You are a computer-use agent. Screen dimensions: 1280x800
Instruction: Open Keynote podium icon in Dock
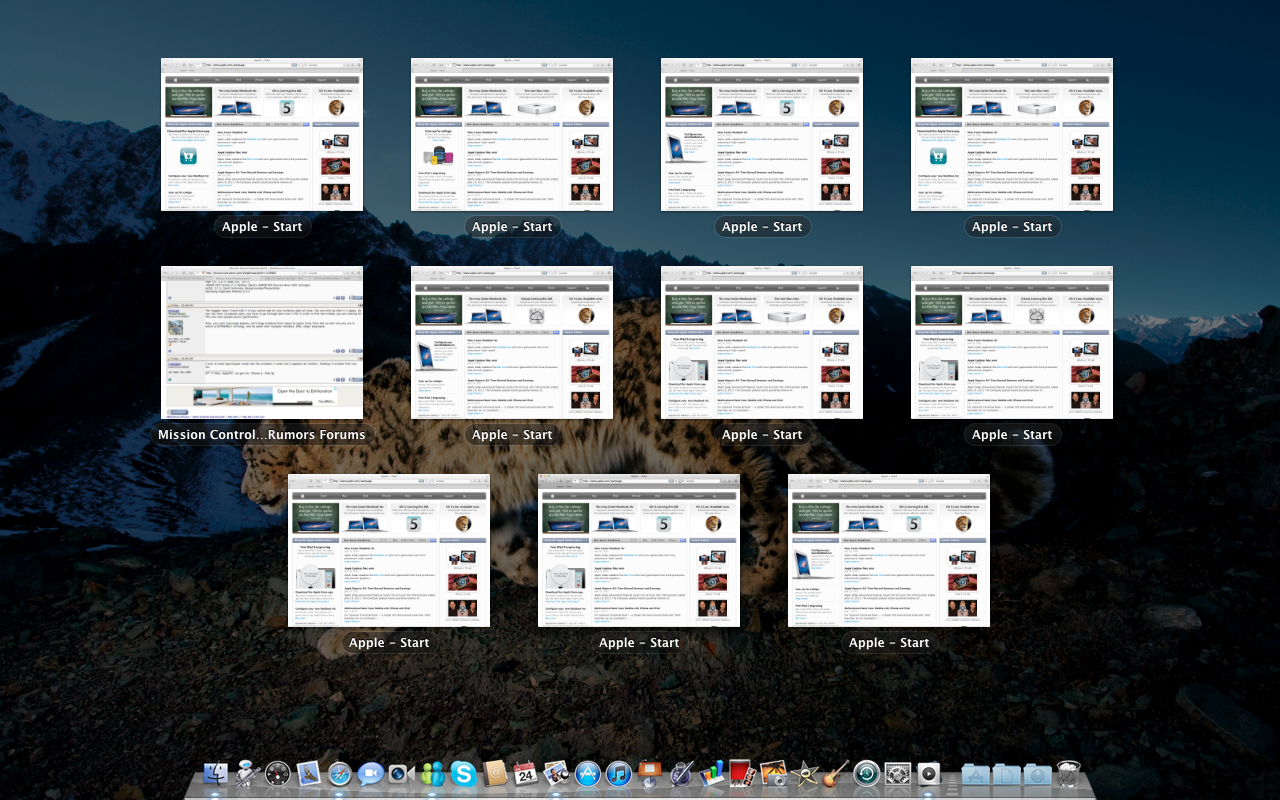pyautogui.click(x=650, y=774)
